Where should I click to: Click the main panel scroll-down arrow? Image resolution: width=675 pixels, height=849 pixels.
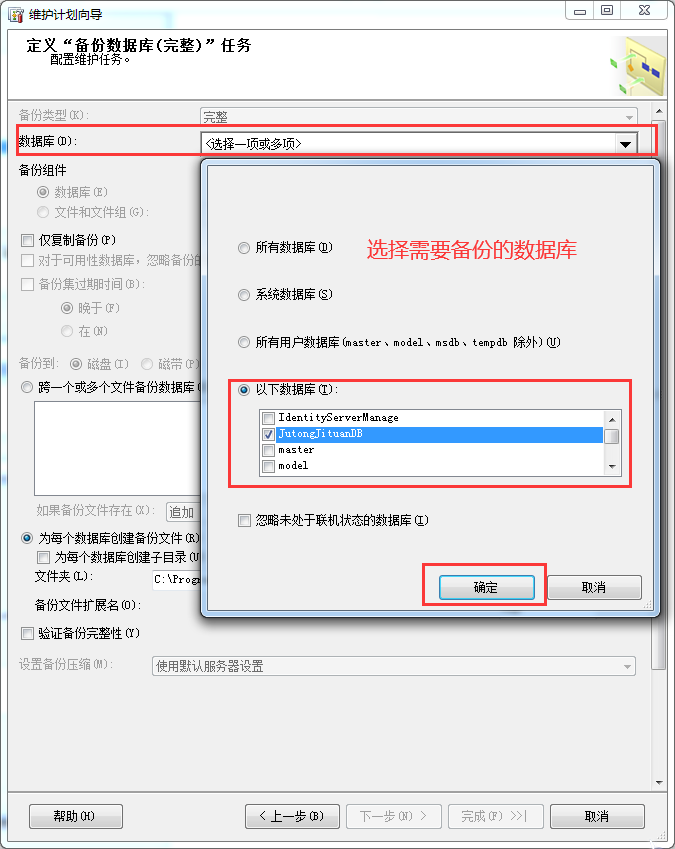pyautogui.click(x=659, y=782)
